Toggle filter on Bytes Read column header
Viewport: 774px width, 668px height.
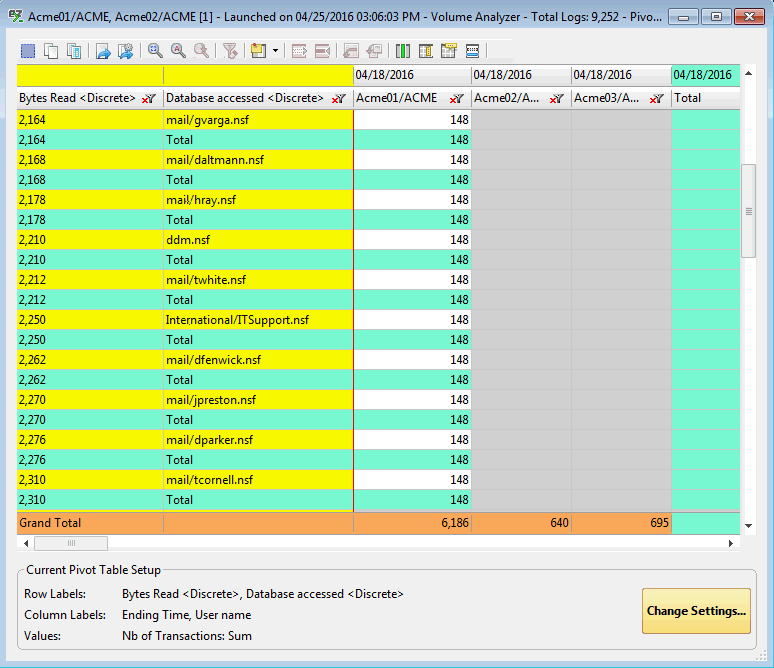click(149, 99)
